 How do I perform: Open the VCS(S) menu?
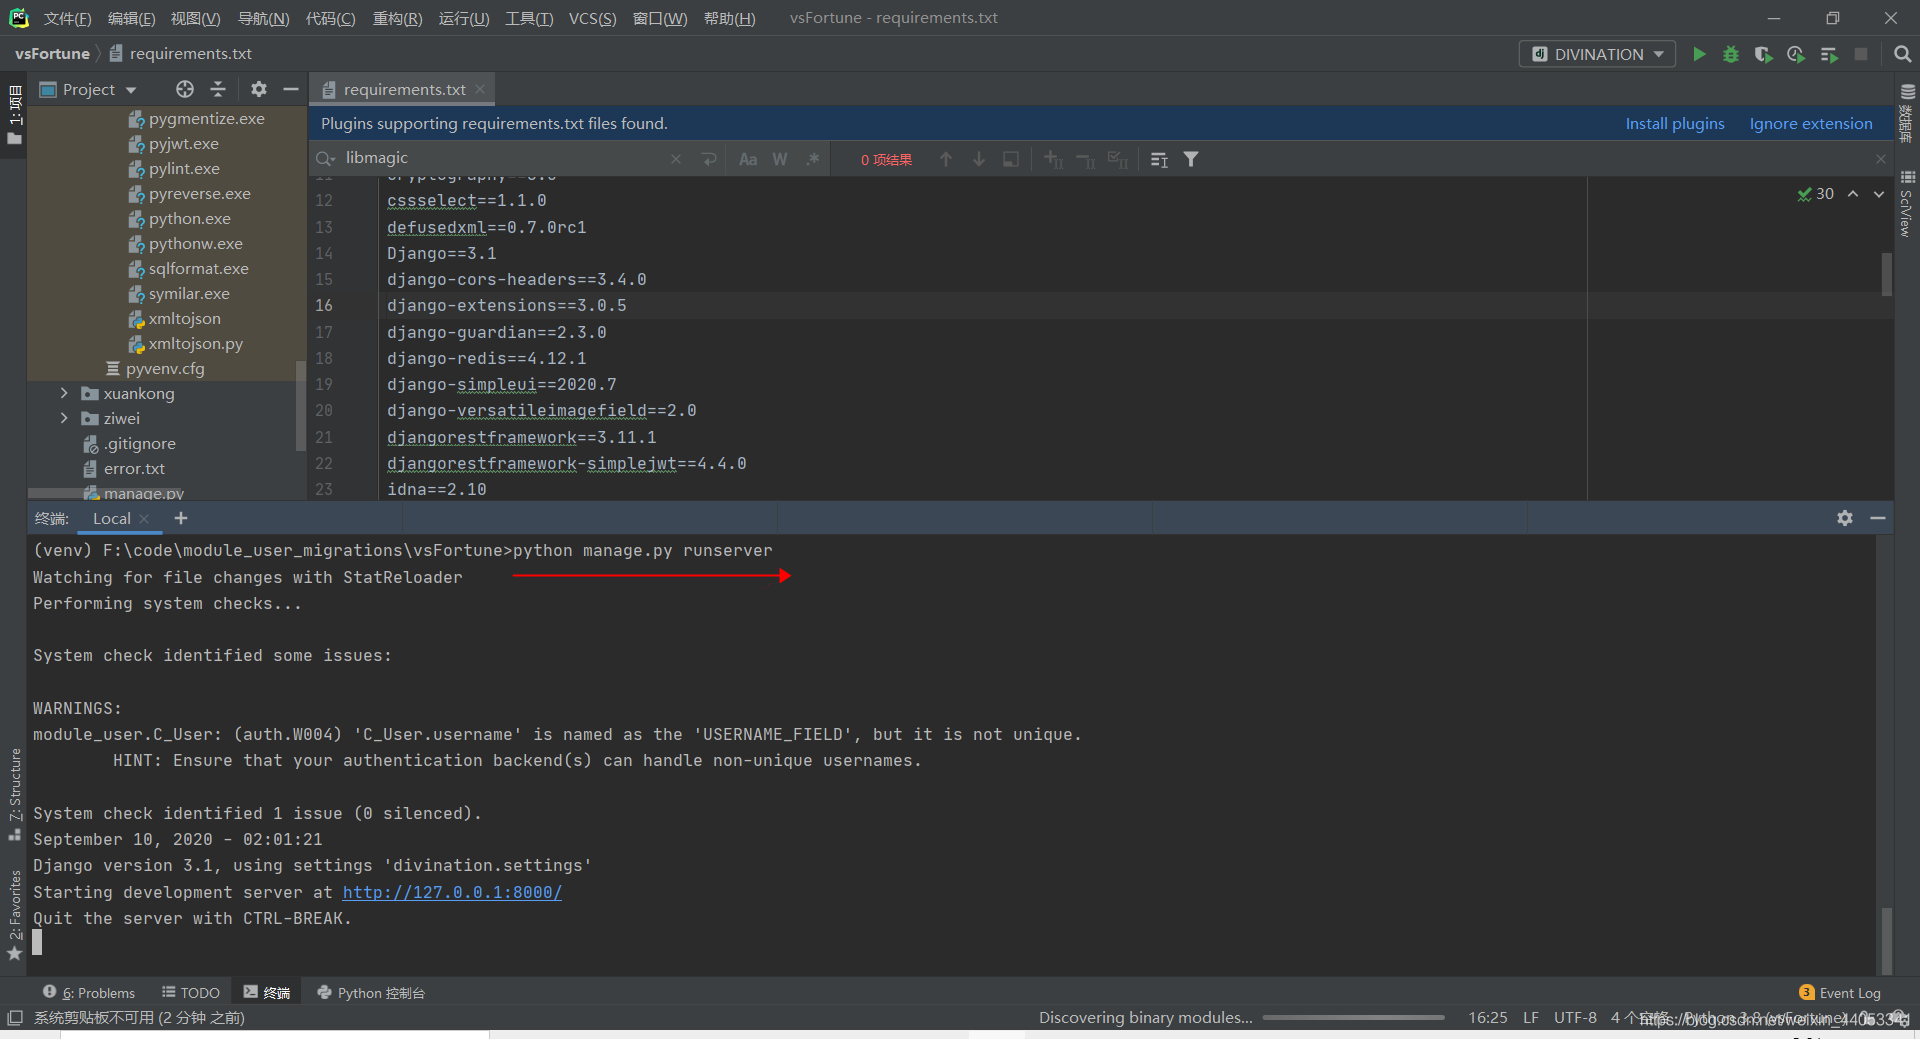[592, 18]
